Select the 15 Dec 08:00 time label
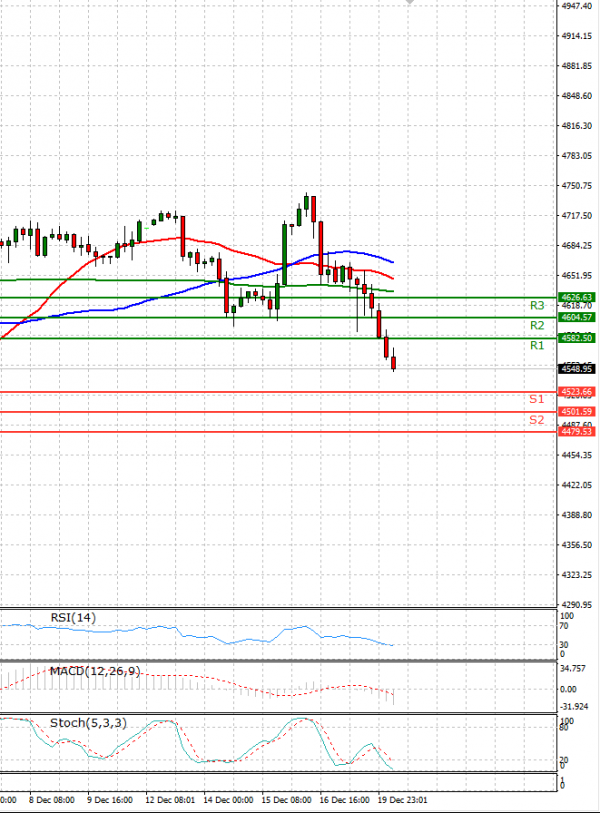 pyautogui.click(x=286, y=800)
